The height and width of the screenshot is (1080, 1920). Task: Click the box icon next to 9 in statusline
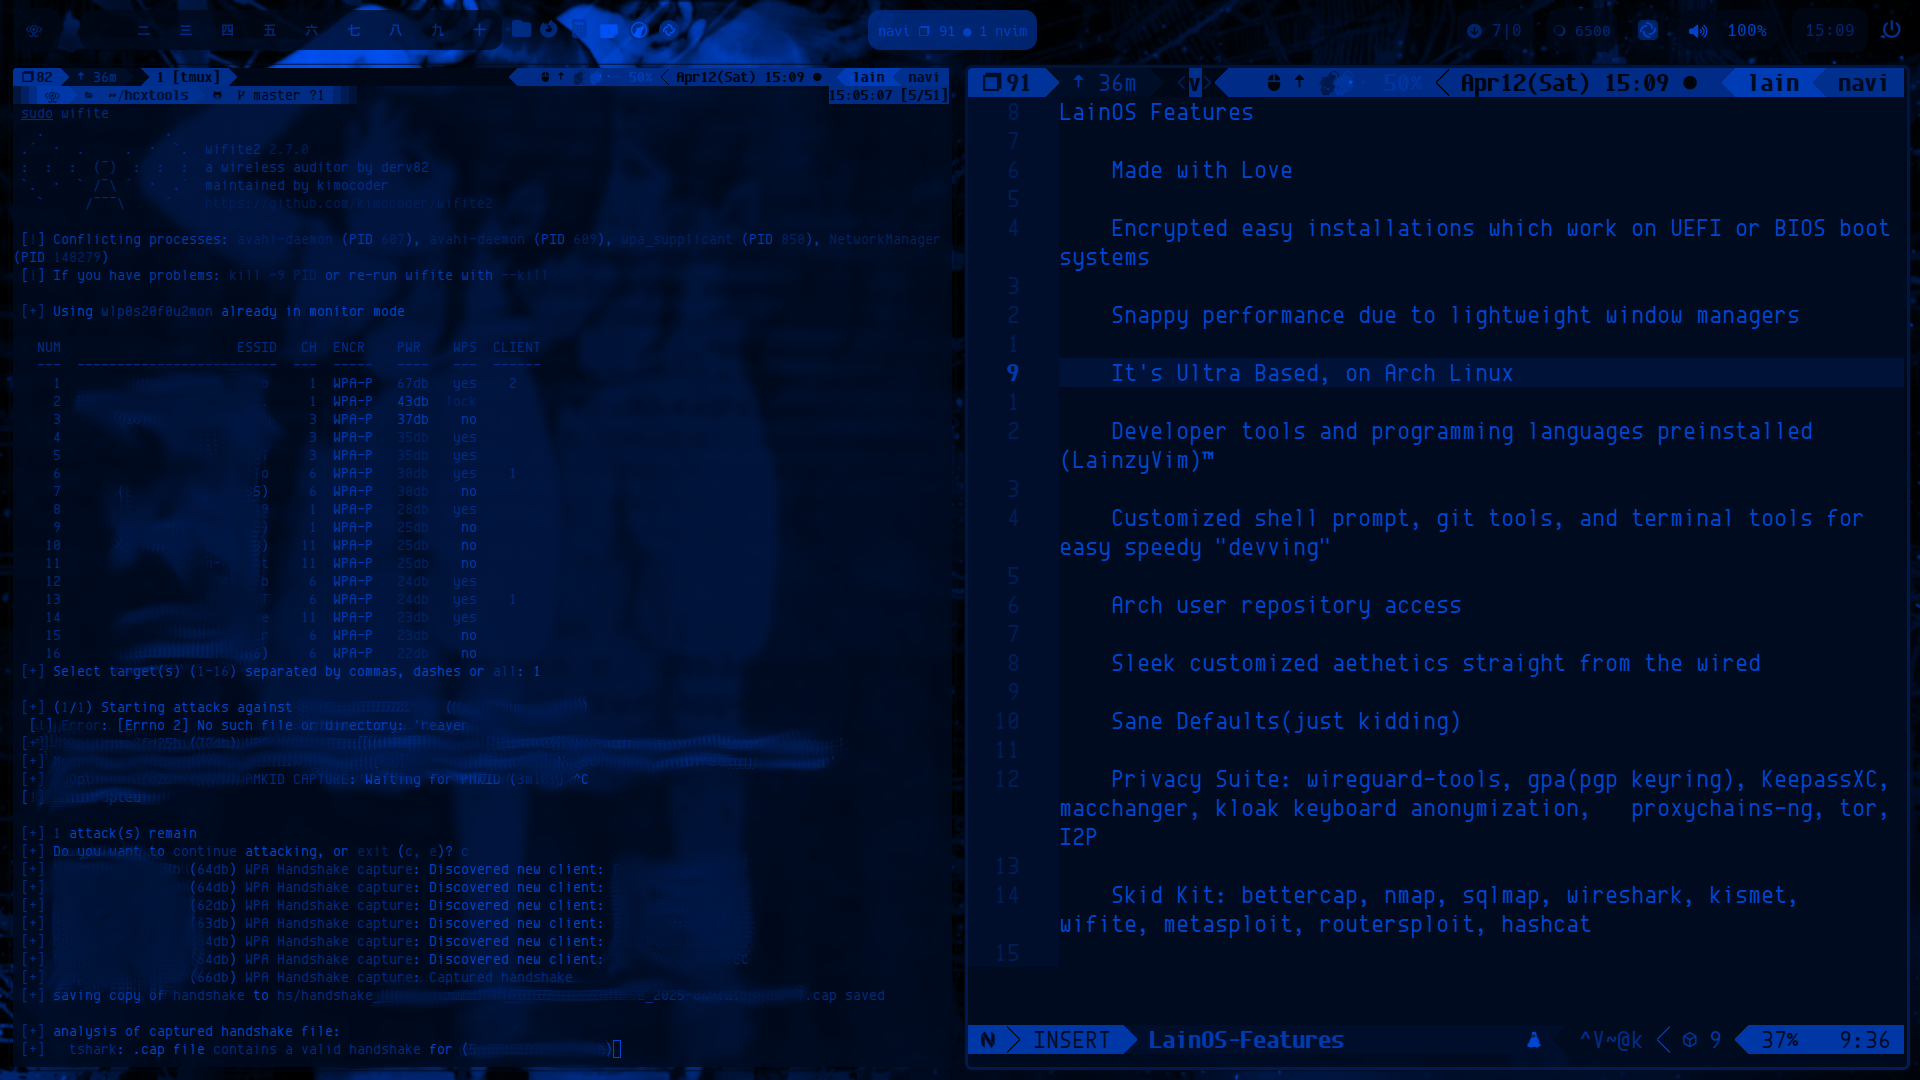[1690, 1040]
